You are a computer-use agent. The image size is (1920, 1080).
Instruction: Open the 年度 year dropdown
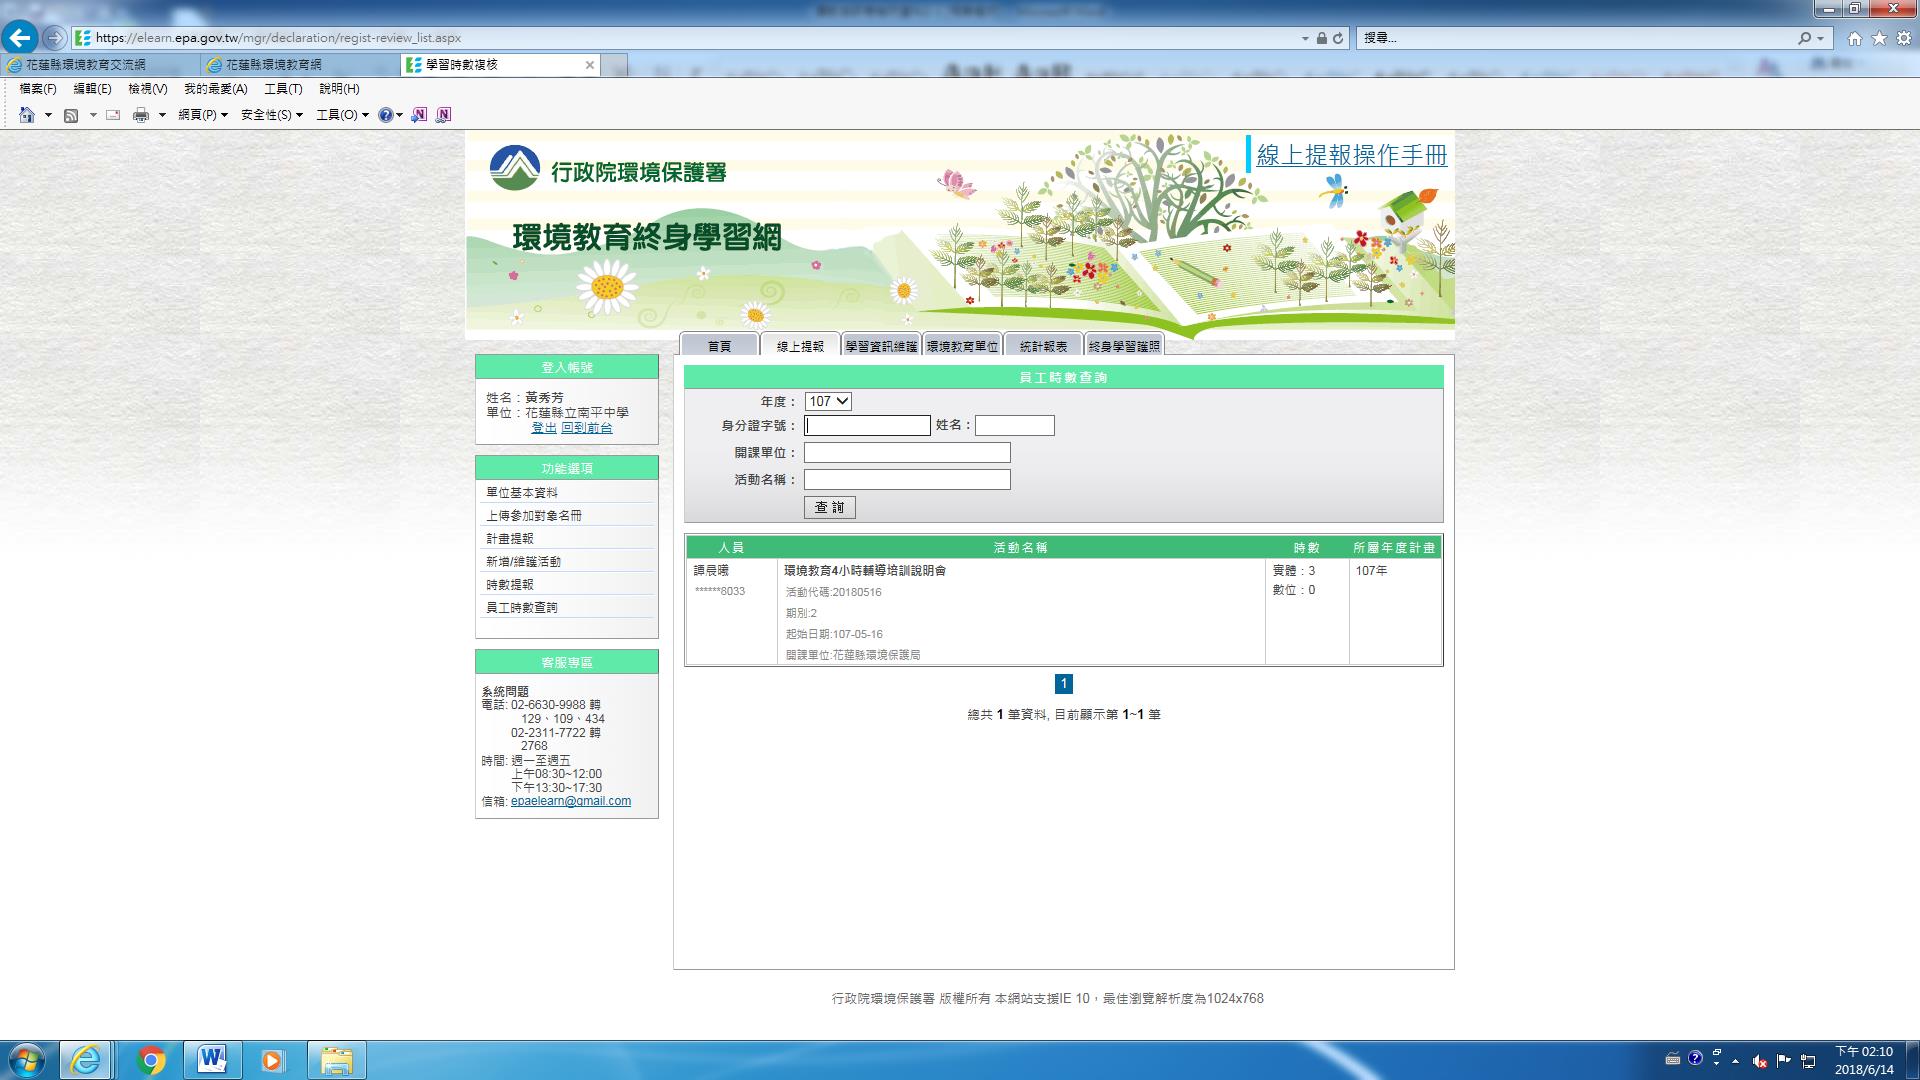coord(828,401)
